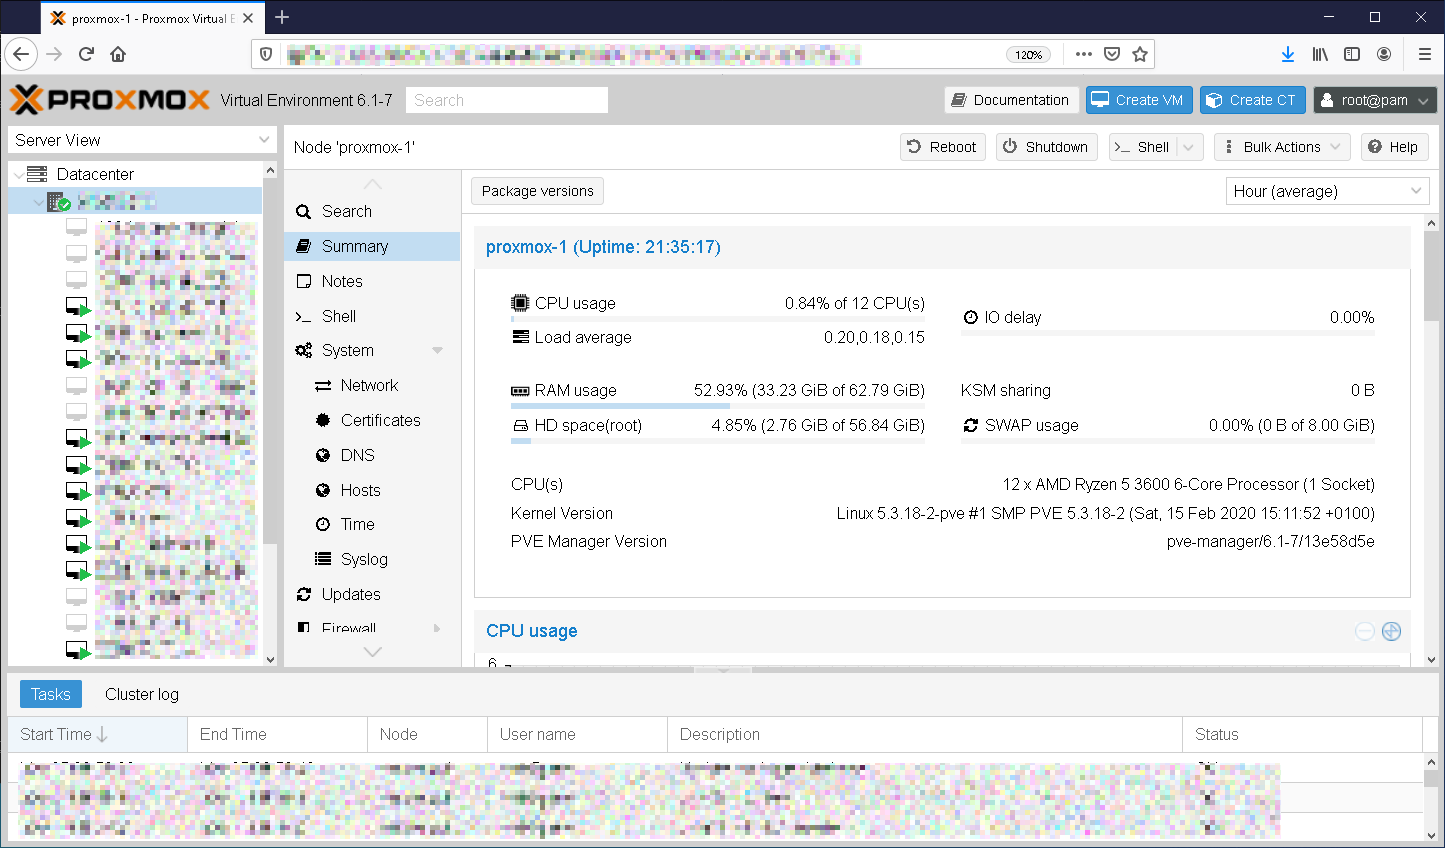
Task: Collapse the Datacenter tree node
Action: pyautogui.click(x=18, y=174)
